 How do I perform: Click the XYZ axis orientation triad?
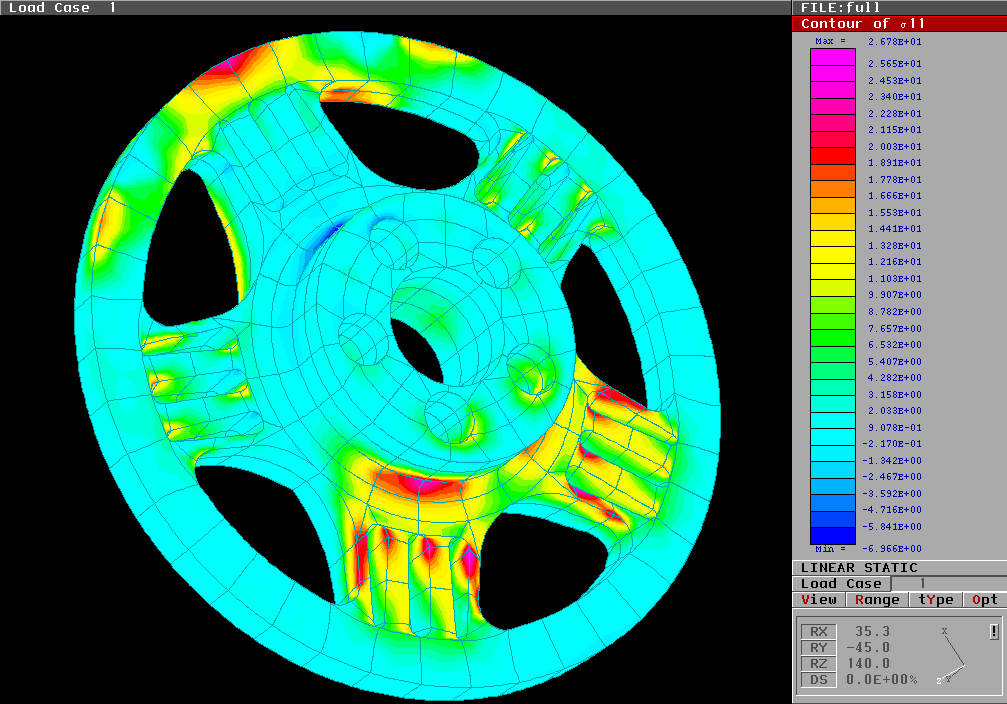coord(952,655)
